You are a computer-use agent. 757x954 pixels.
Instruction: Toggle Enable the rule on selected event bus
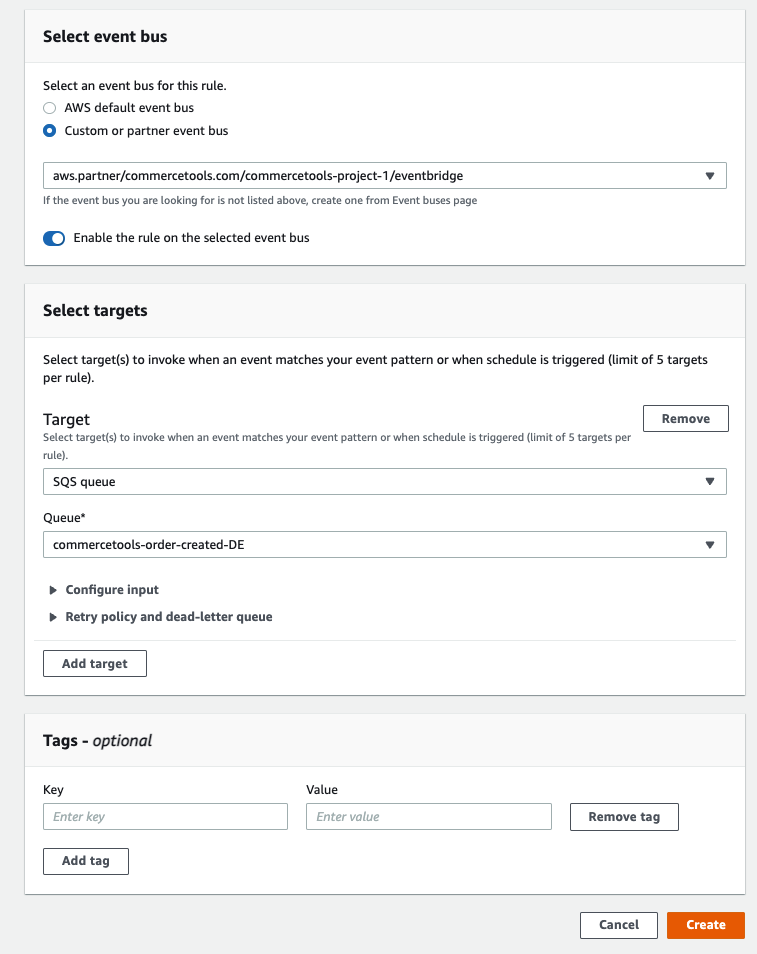54,239
